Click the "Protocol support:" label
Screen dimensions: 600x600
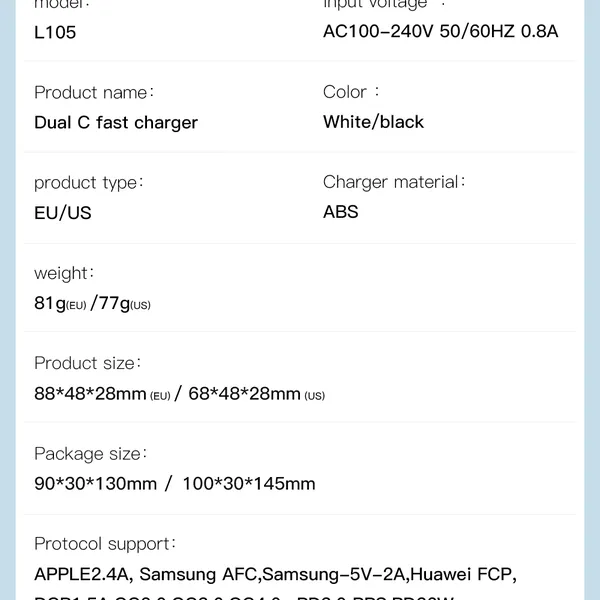(x=105, y=544)
